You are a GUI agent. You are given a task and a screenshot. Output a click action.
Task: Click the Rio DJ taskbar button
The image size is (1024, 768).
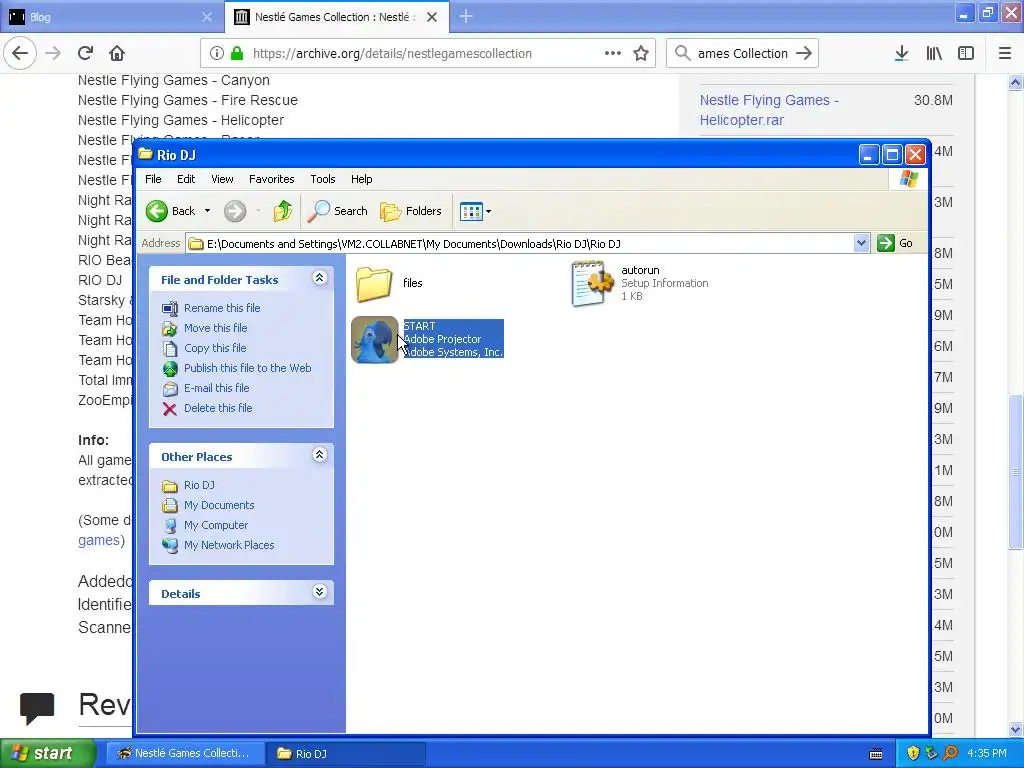click(346, 754)
